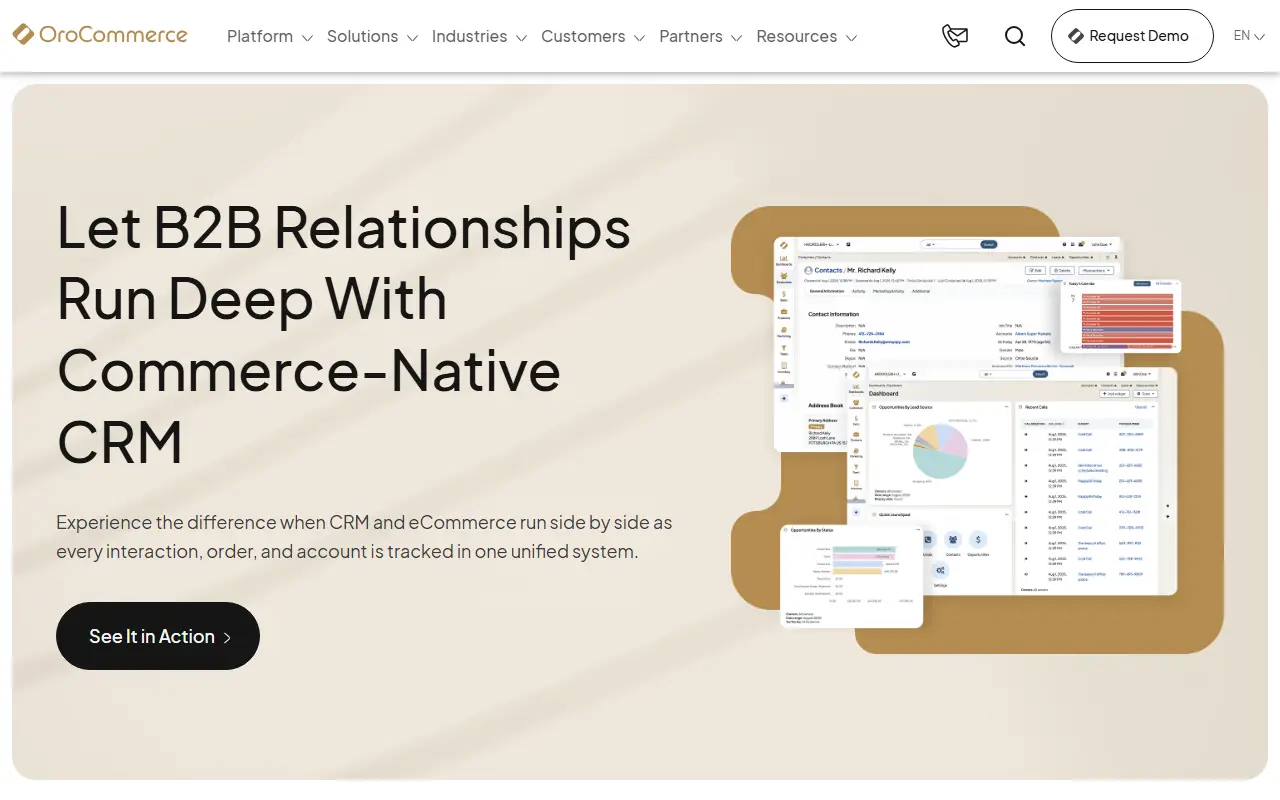Expand the chevron next to Resources
Image resolution: width=1280 pixels, height=800 pixels.
(x=851, y=38)
